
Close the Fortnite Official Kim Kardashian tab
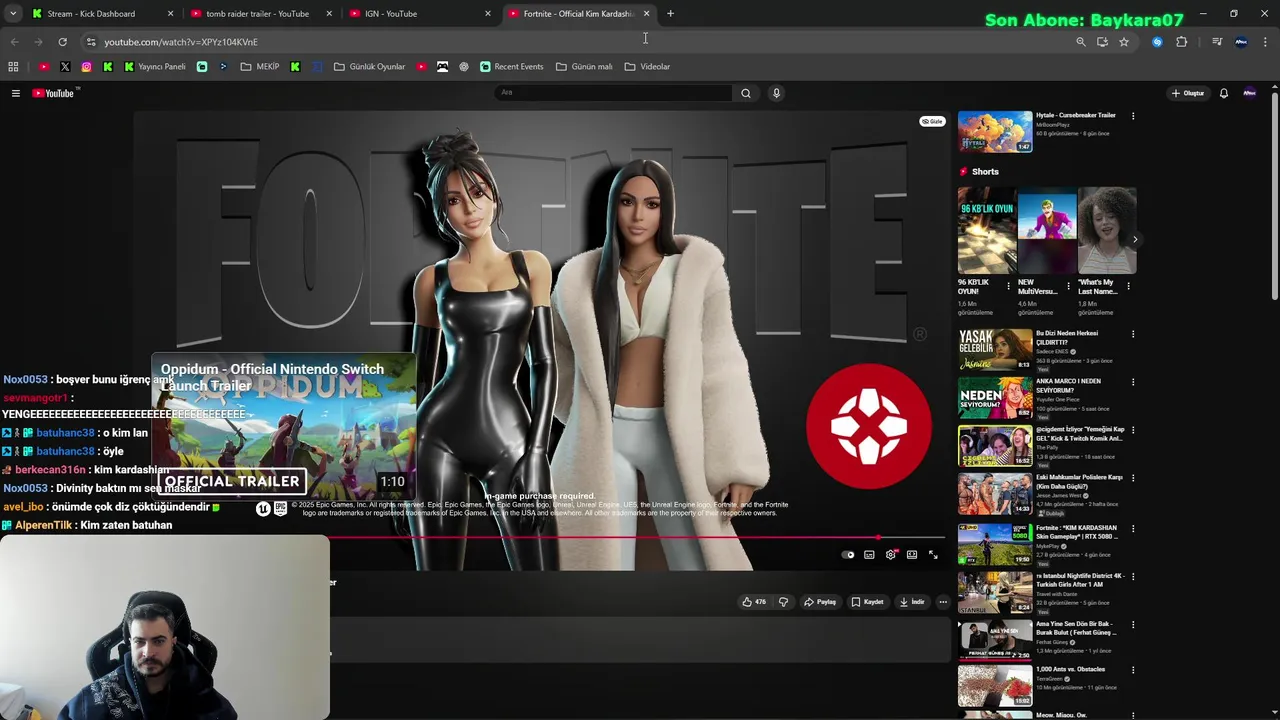coord(646,14)
